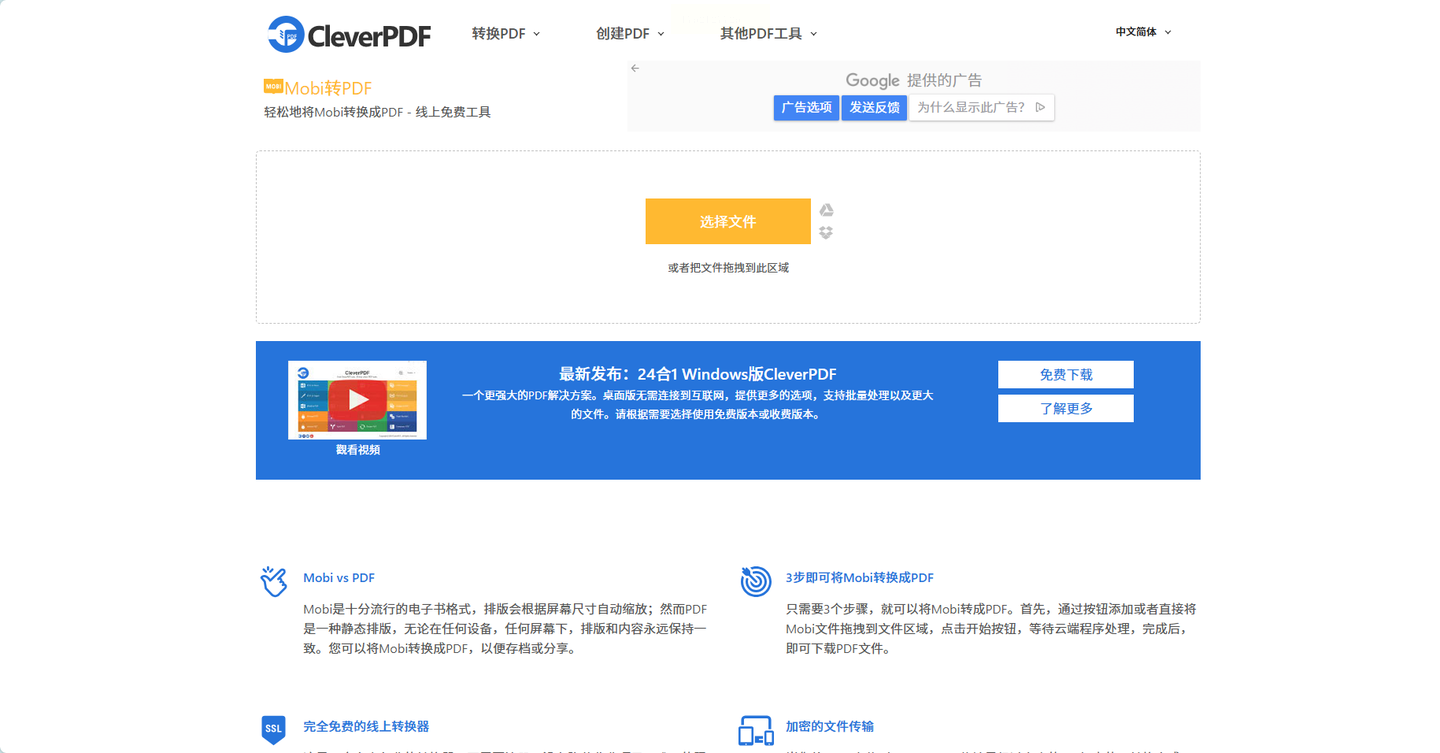This screenshot has height=753, width=1440.
Task: Click the Google 提供的广告 text
Action: 914,80
